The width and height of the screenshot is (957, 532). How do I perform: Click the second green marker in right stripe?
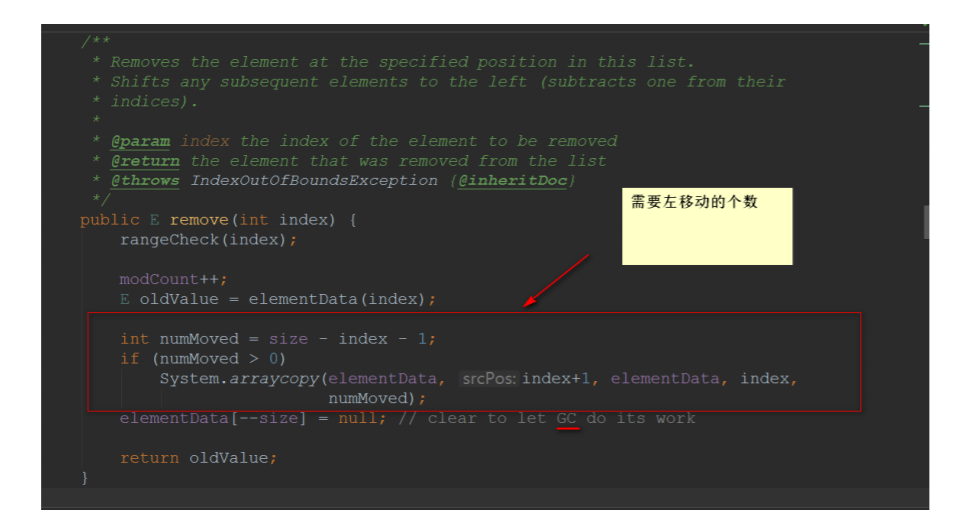coord(924,106)
